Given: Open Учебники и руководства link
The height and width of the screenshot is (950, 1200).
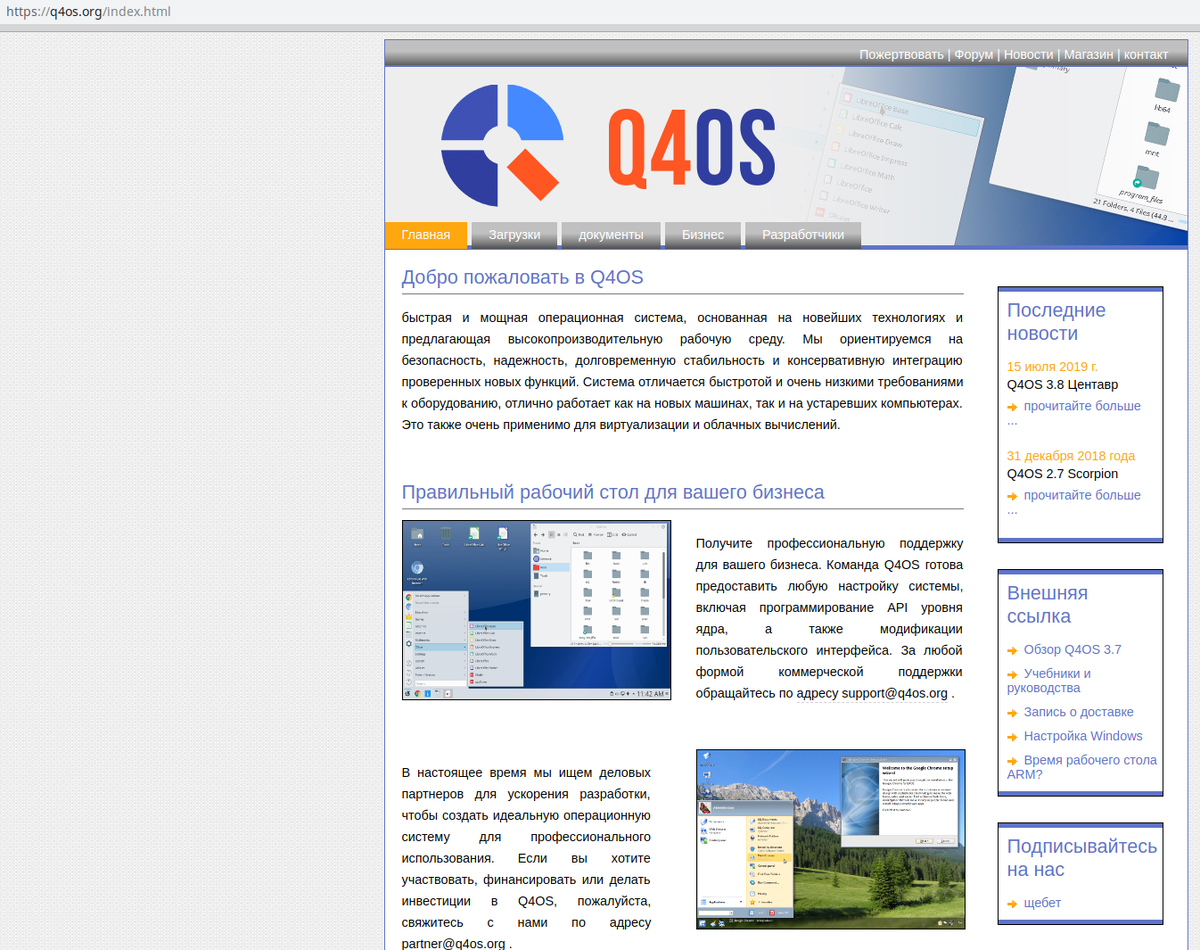Looking at the screenshot, I should click(x=1049, y=680).
